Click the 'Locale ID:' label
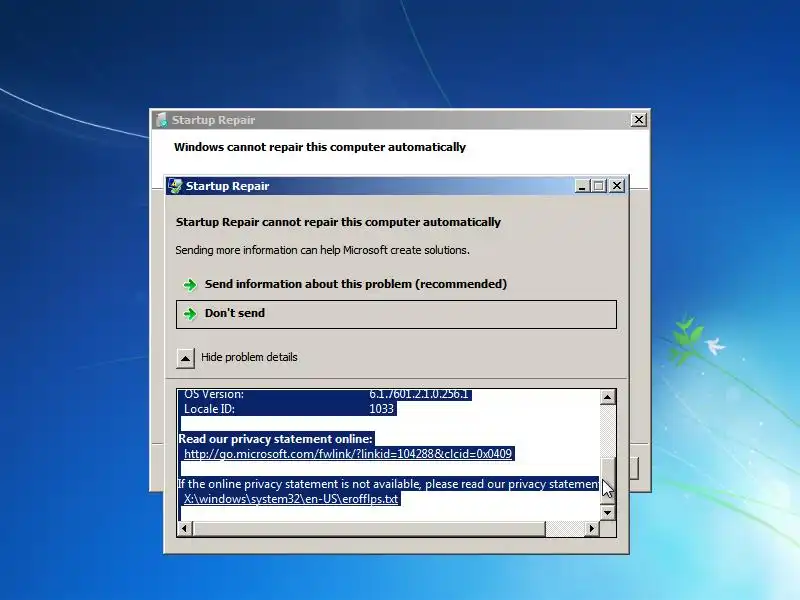The image size is (800, 600). point(209,409)
